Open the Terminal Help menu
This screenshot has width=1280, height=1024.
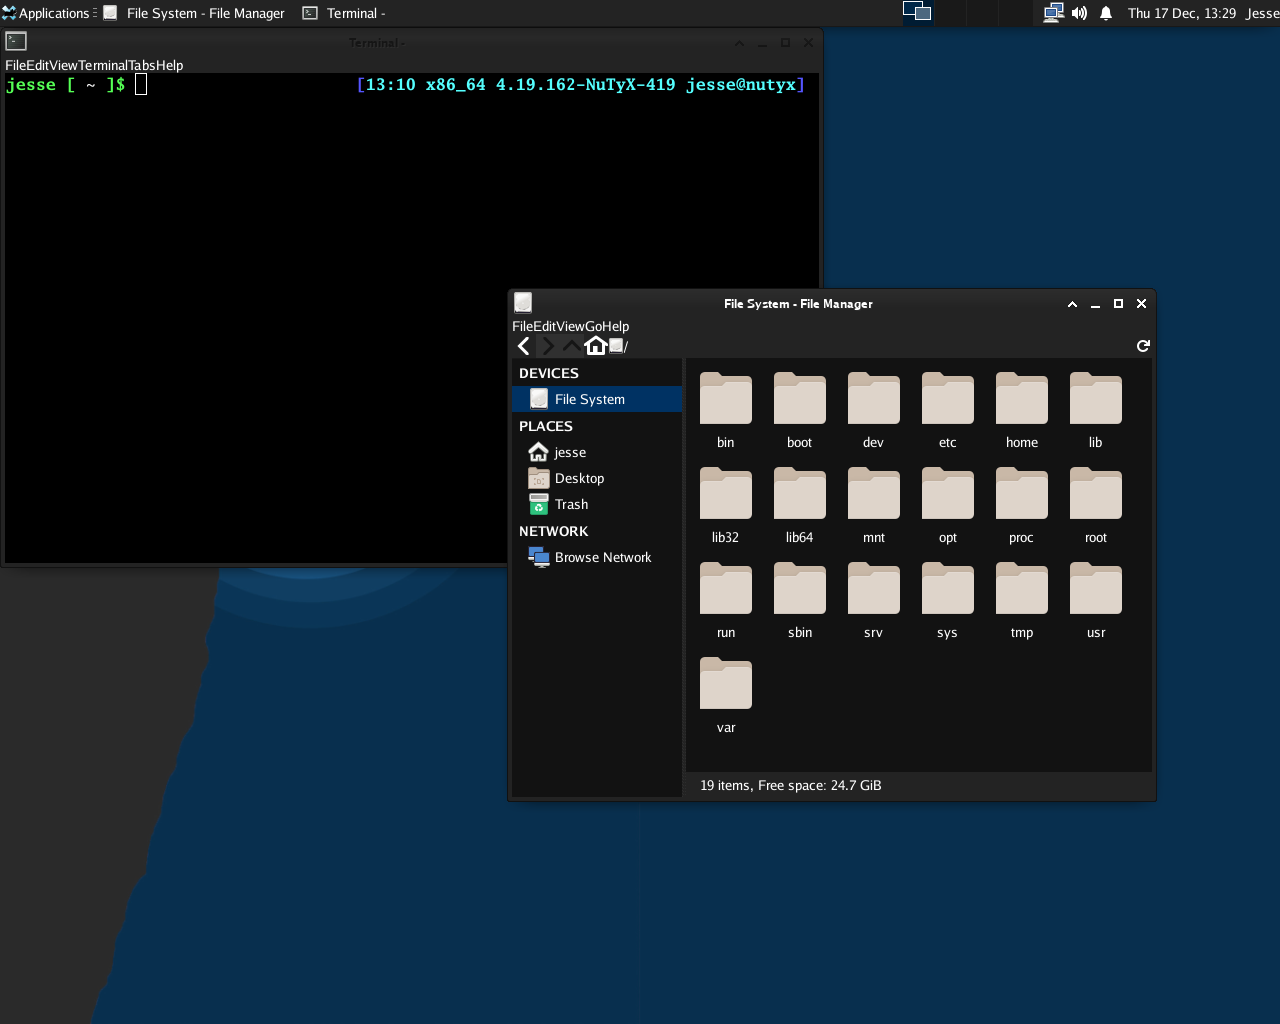pos(169,65)
